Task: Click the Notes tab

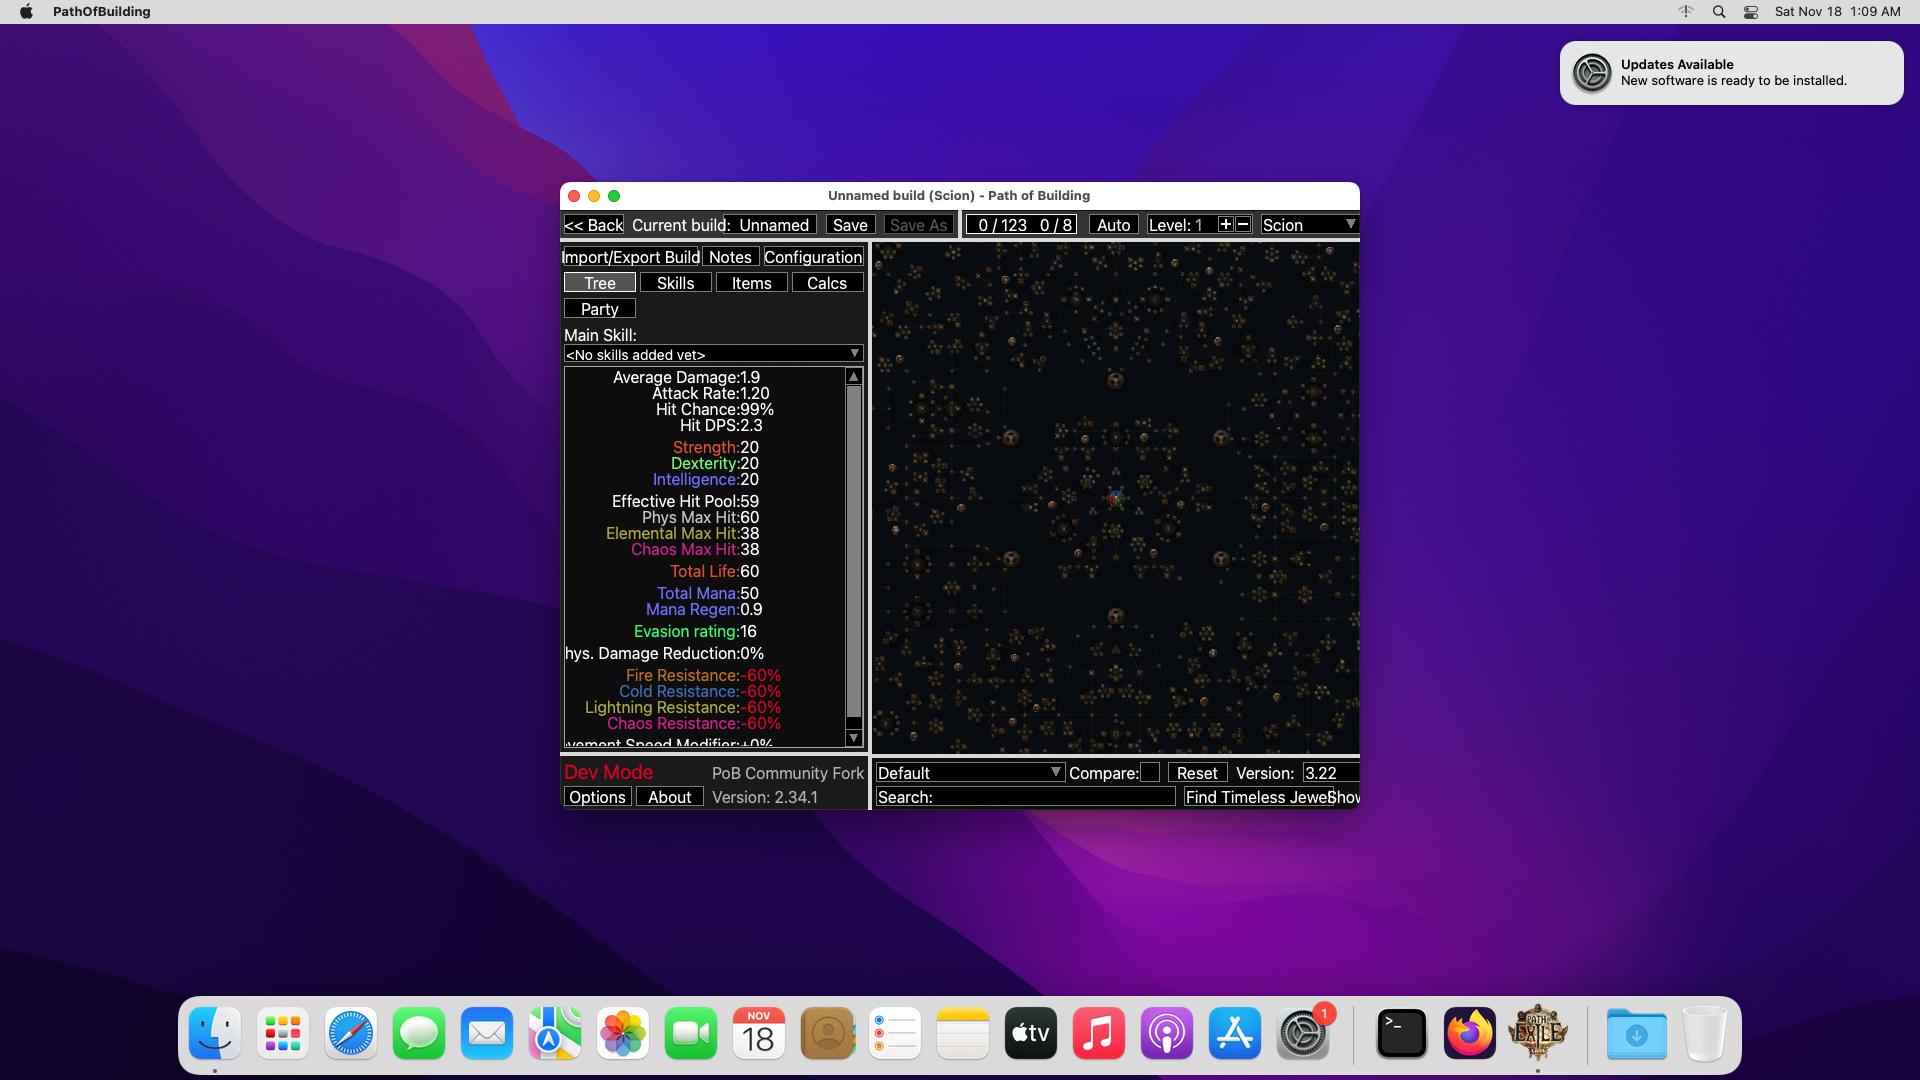Action: (729, 257)
